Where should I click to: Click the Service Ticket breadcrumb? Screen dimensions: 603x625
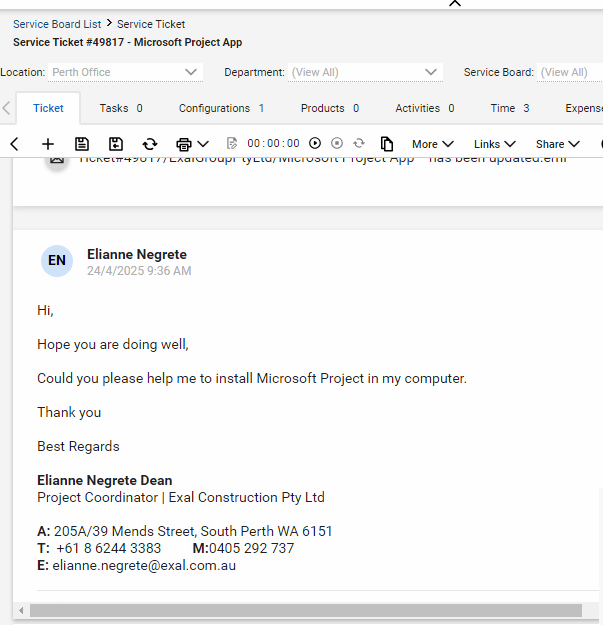pos(151,24)
